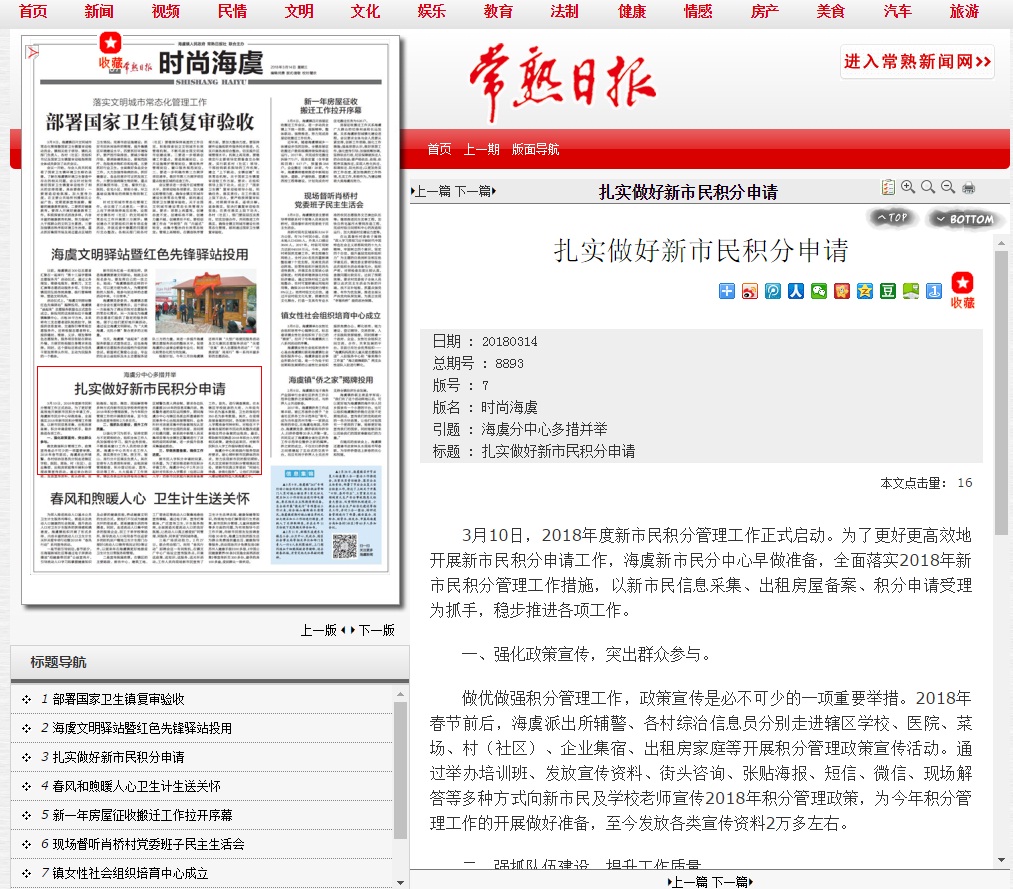Share article to Tencent Weibo
The width and height of the screenshot is (1013, 889).
point(773,291)
